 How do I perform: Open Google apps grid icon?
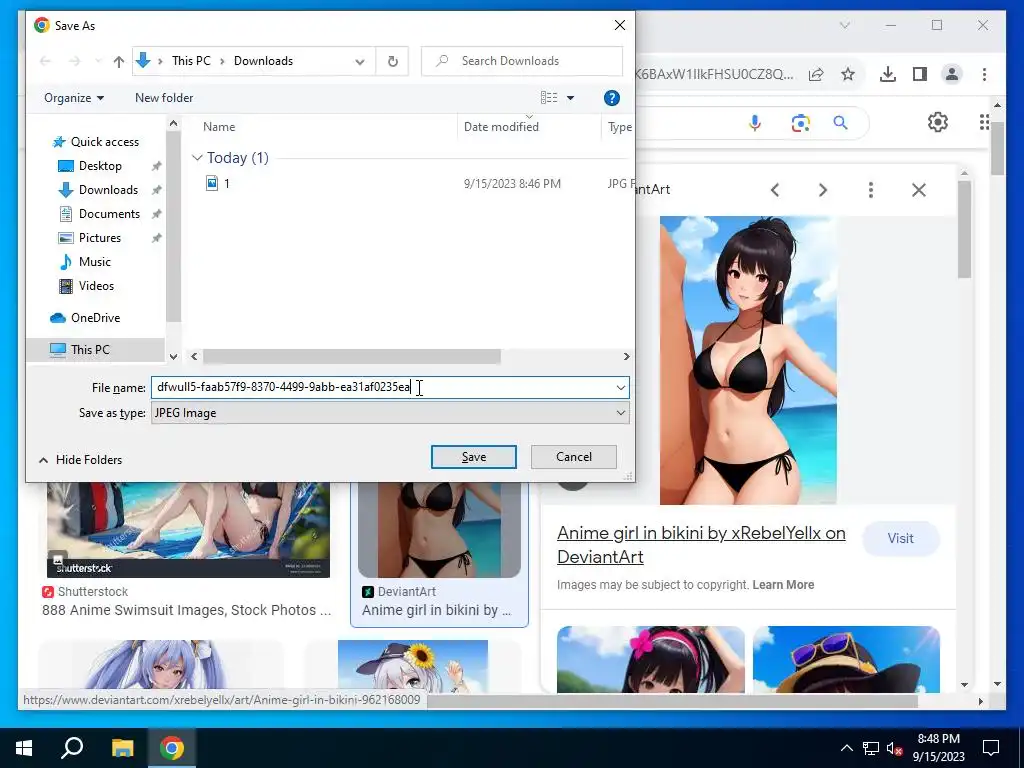(985, 122)
